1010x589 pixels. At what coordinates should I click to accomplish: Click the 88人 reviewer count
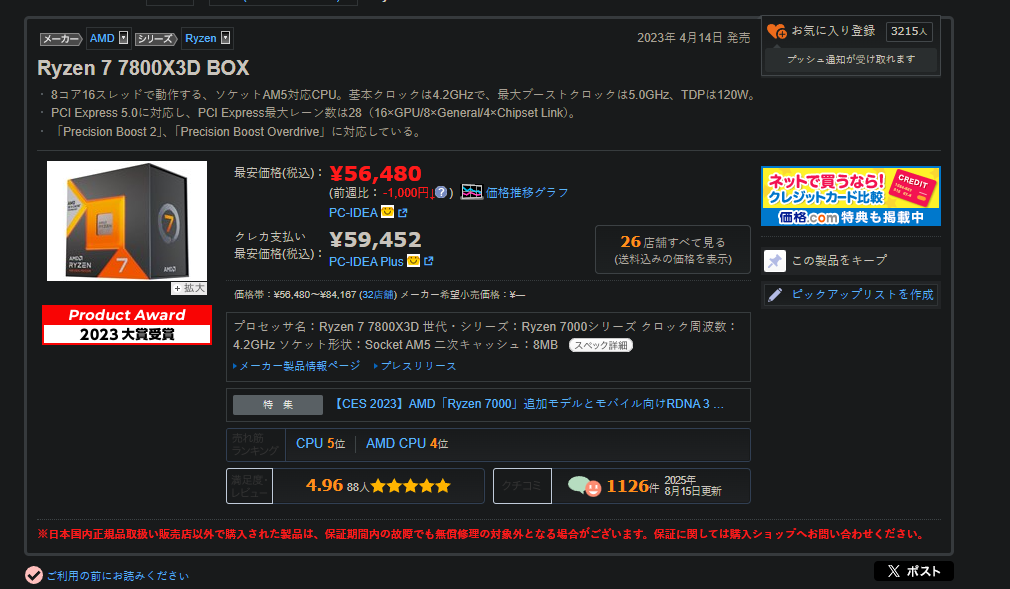pos(358,487)
